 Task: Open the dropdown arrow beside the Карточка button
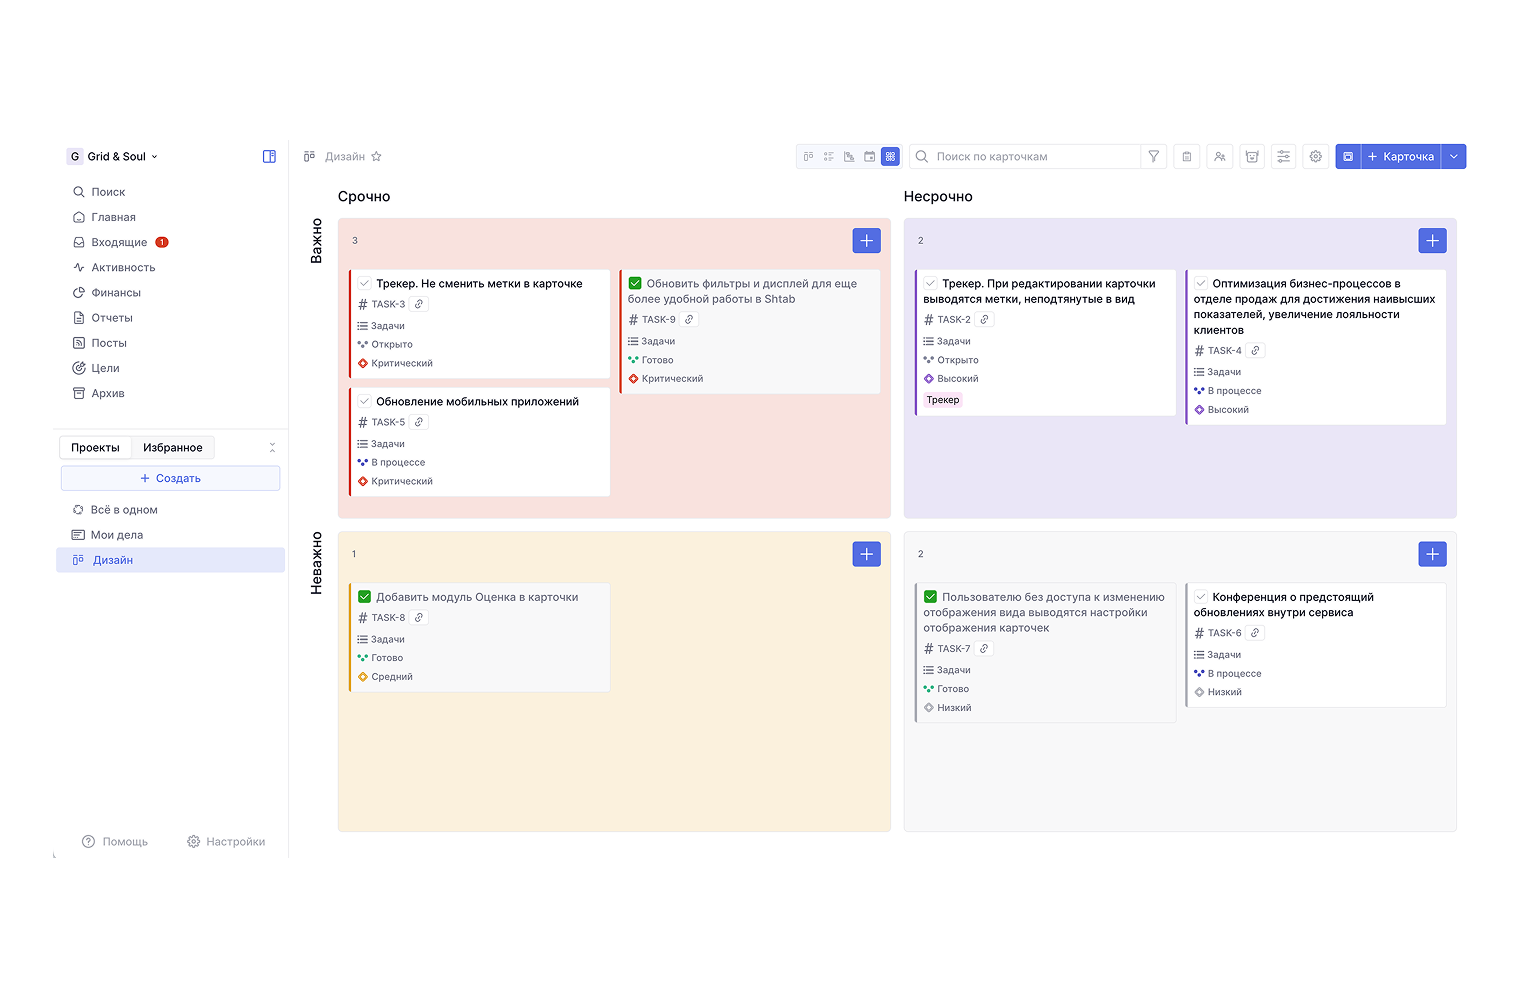[1454, 157]
